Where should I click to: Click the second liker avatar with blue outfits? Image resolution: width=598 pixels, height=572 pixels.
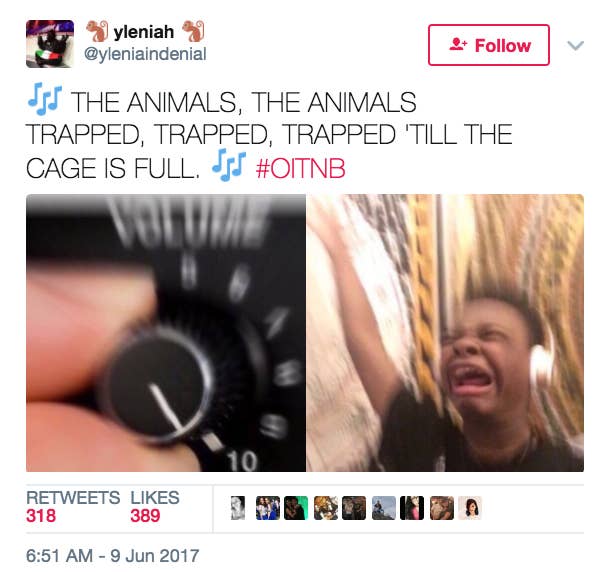tap(268, 508)
